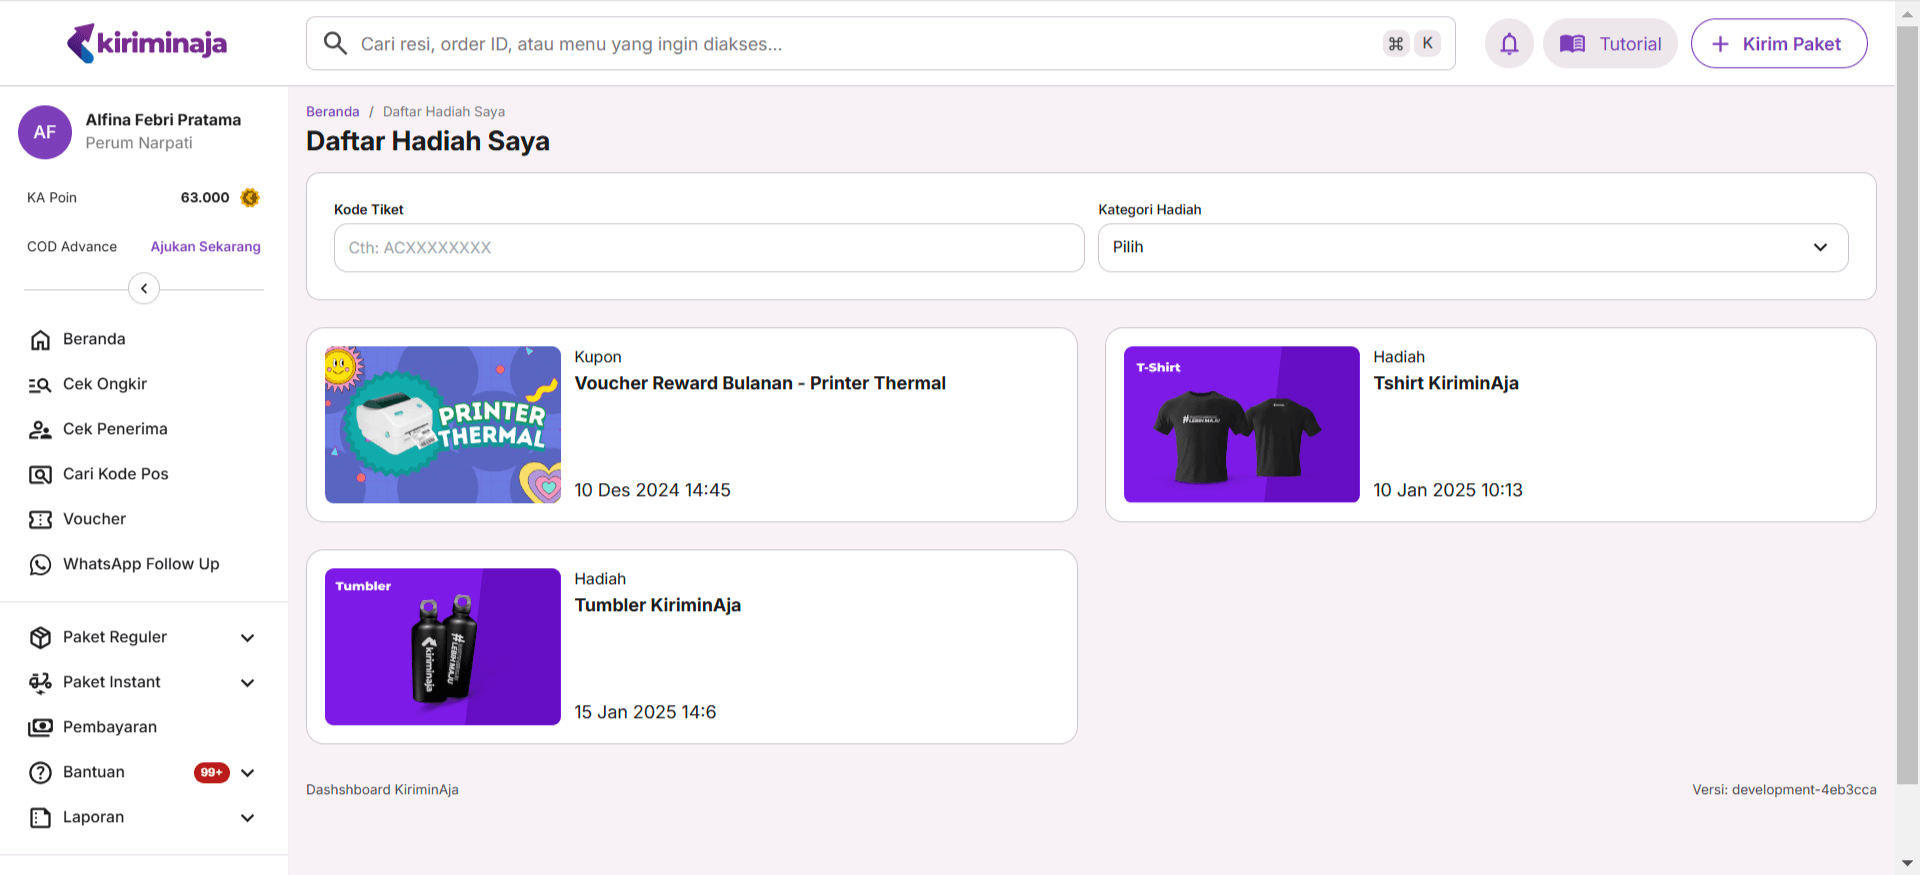
Task: Go to Cari Kode Pos
Action: (x=115, y=474)
